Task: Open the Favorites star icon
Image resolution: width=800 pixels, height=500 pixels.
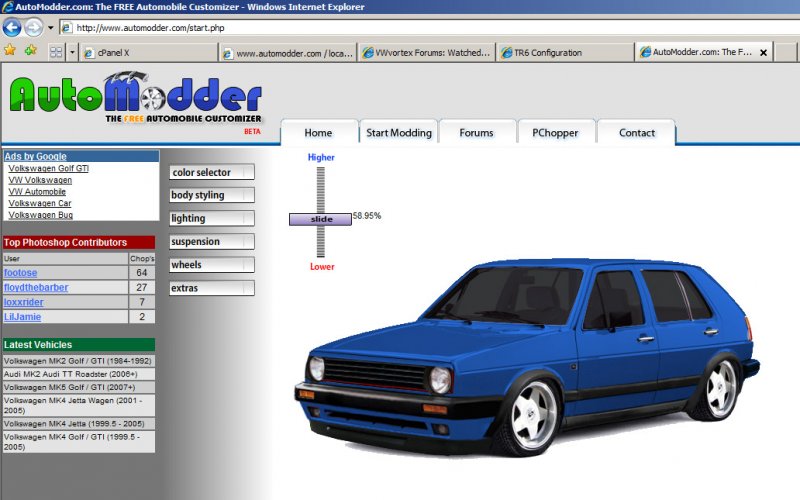Action: pyautogui.click(x=10, y=50)
